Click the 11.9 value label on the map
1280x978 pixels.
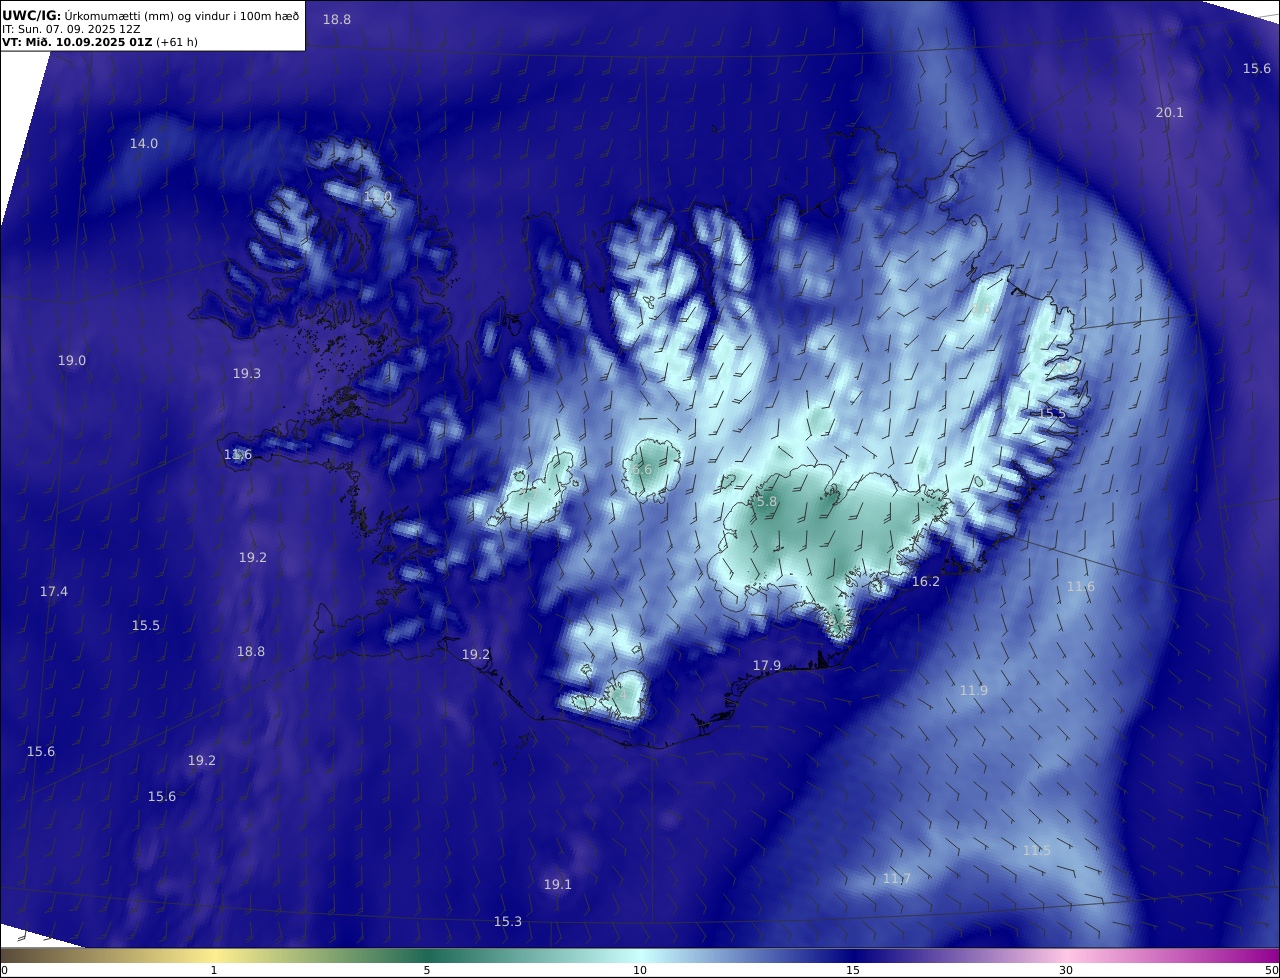[974, 691]
